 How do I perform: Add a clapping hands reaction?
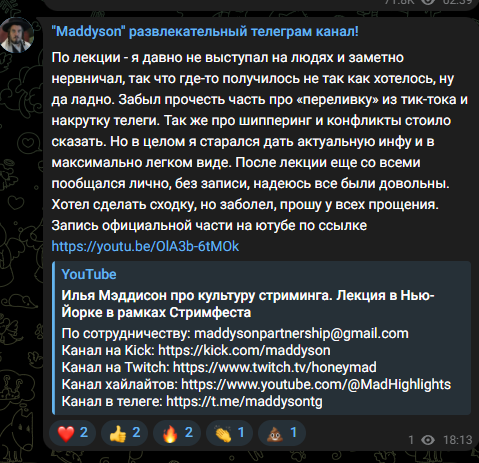[229, 433]
